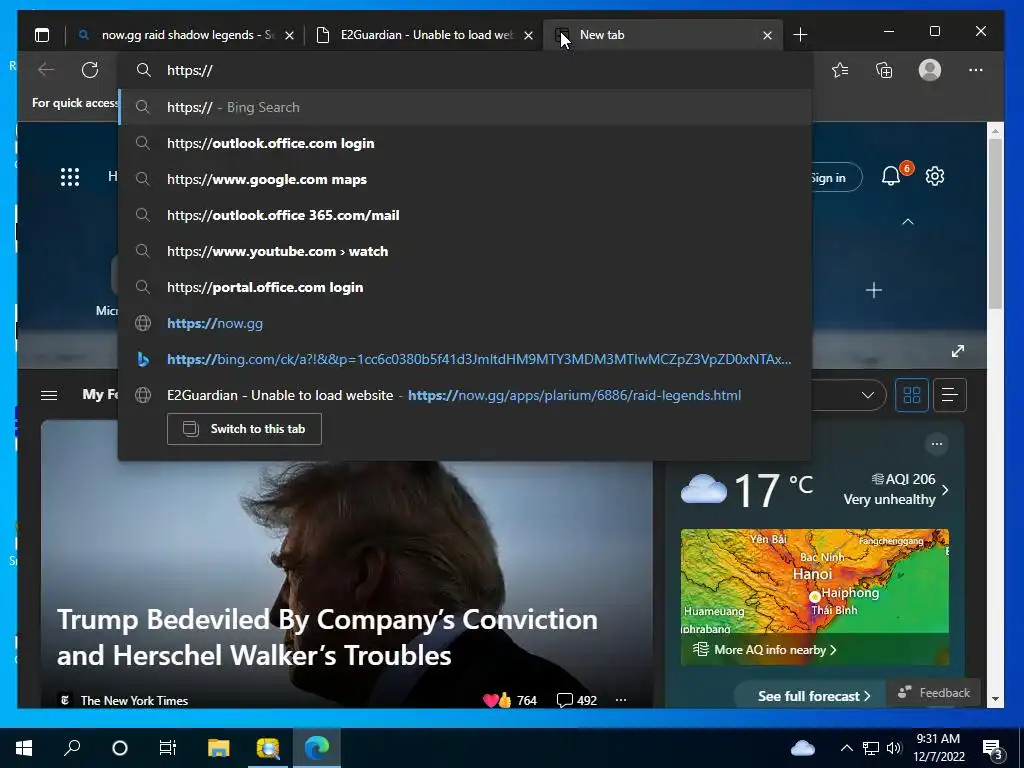1024x768 pixels.
Task: Click the Feedback button
Action: [x=934, y=693]
